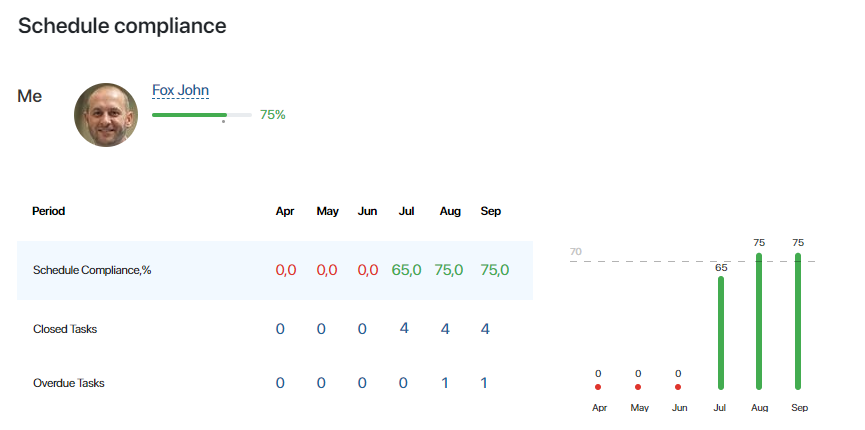This screenshot has width=865, height=430.
Task: Click the September green bar in chart
Action: 798,321
